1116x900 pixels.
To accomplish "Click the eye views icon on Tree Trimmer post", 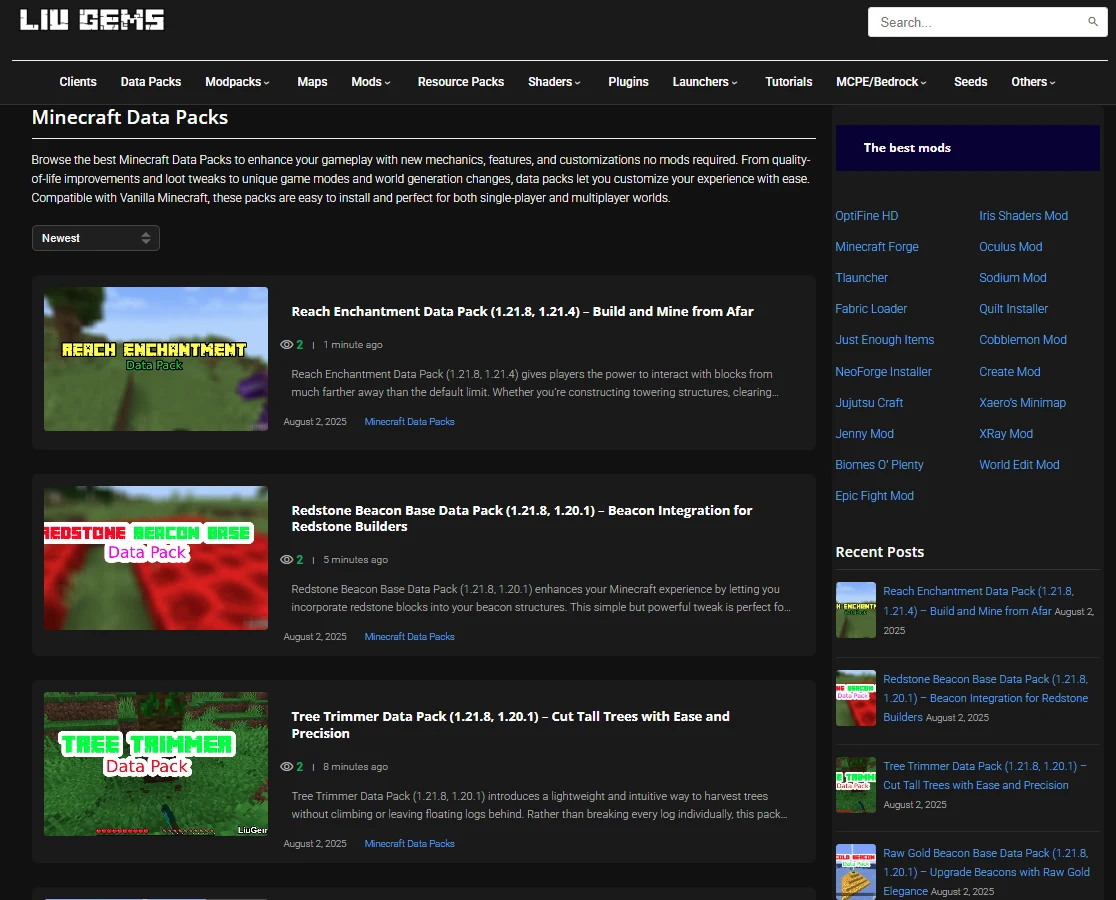I will click(287, 766).
